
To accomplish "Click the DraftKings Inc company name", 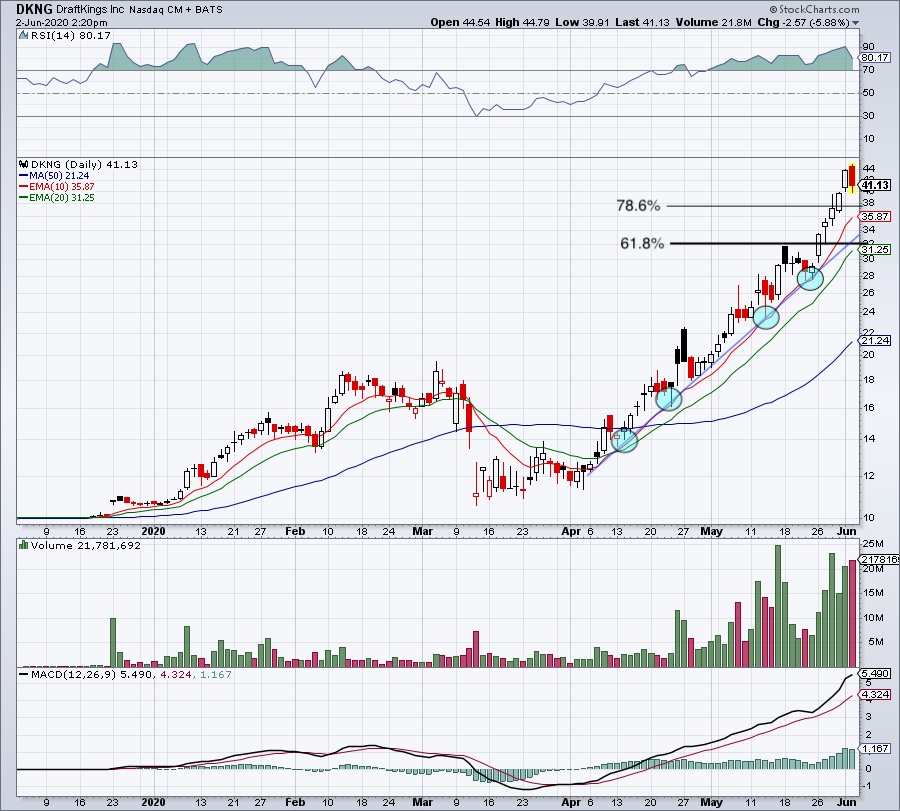I will 91,10.
